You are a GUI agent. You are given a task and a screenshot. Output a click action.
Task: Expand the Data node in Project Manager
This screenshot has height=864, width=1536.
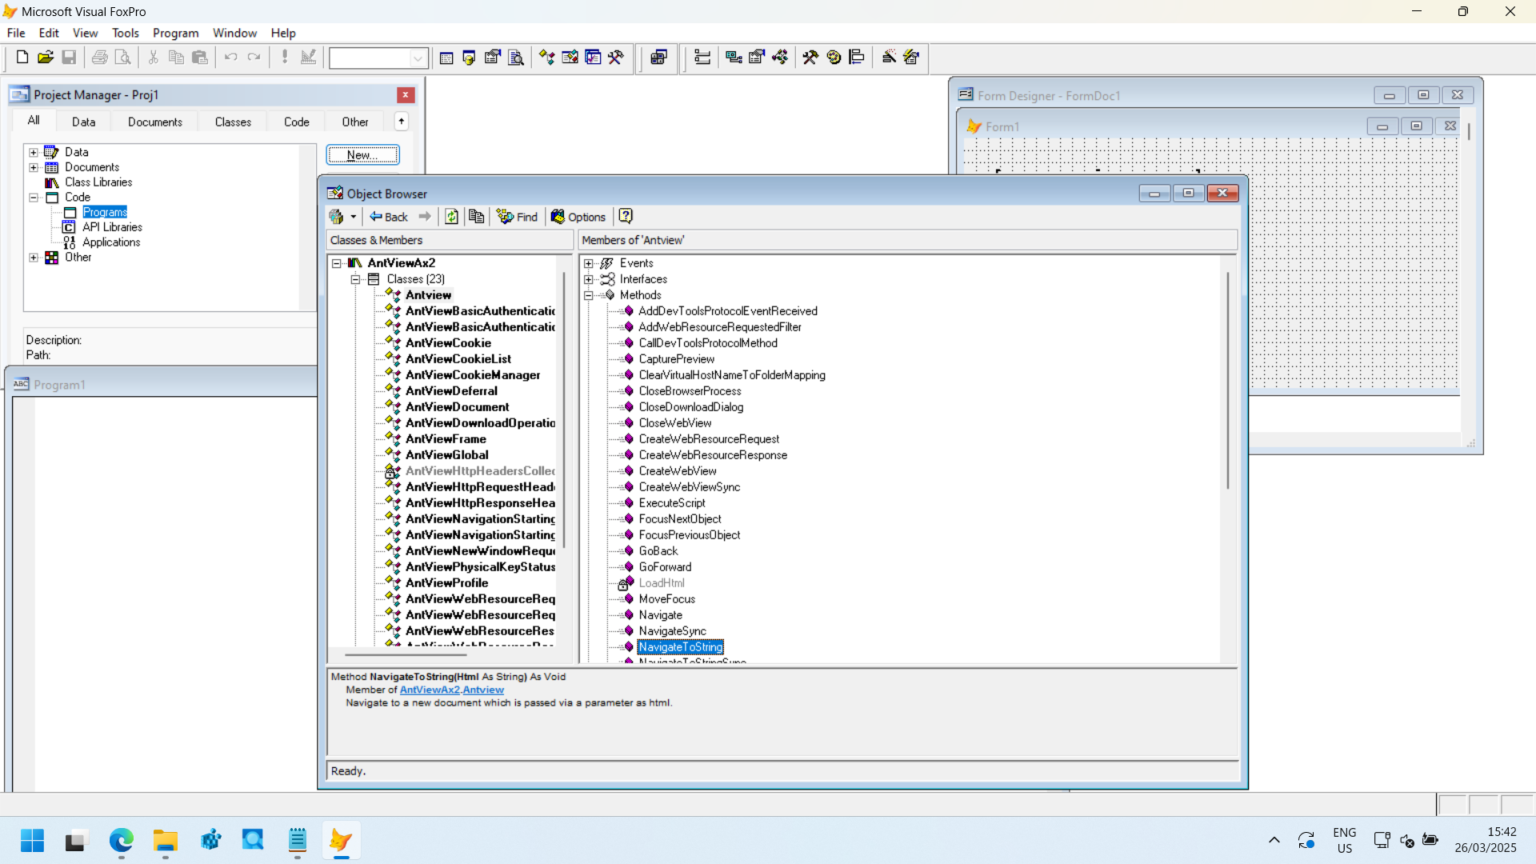(x=33, y=151)
